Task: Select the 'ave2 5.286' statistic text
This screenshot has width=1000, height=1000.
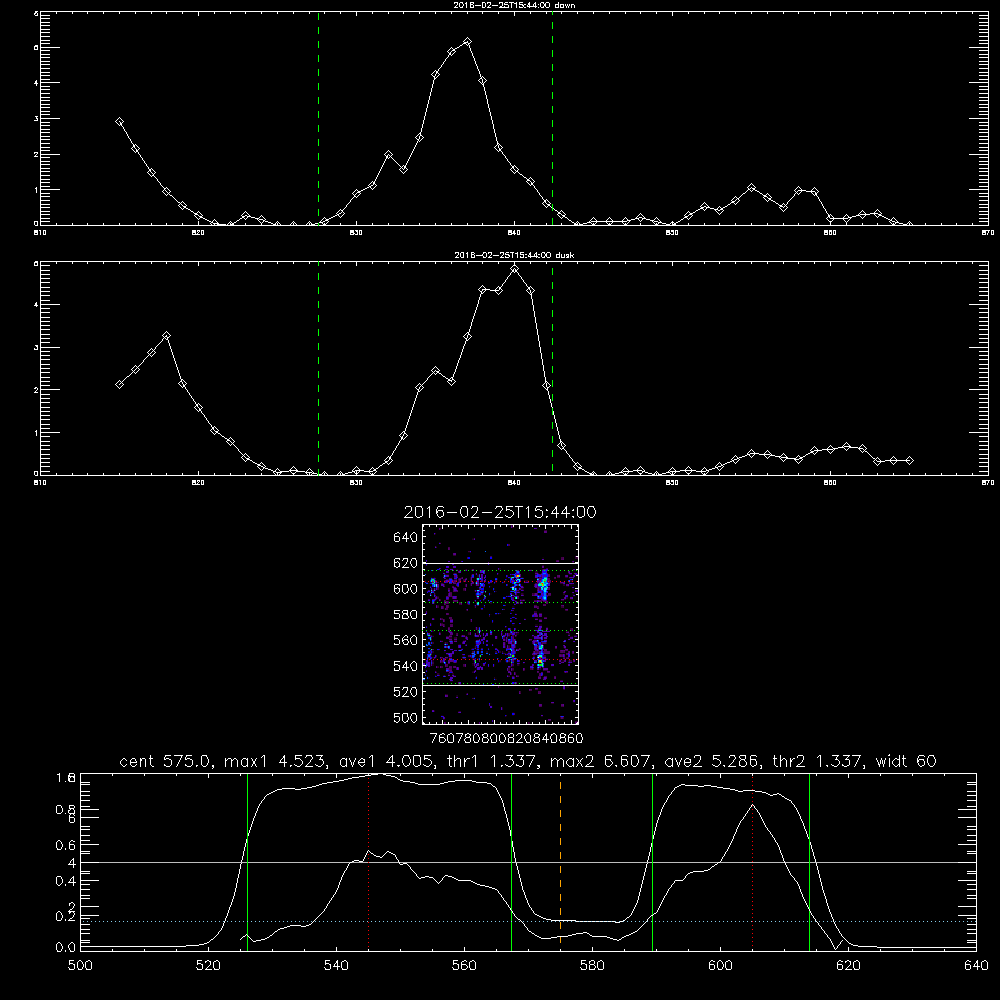Action: [x=712, y=761]
